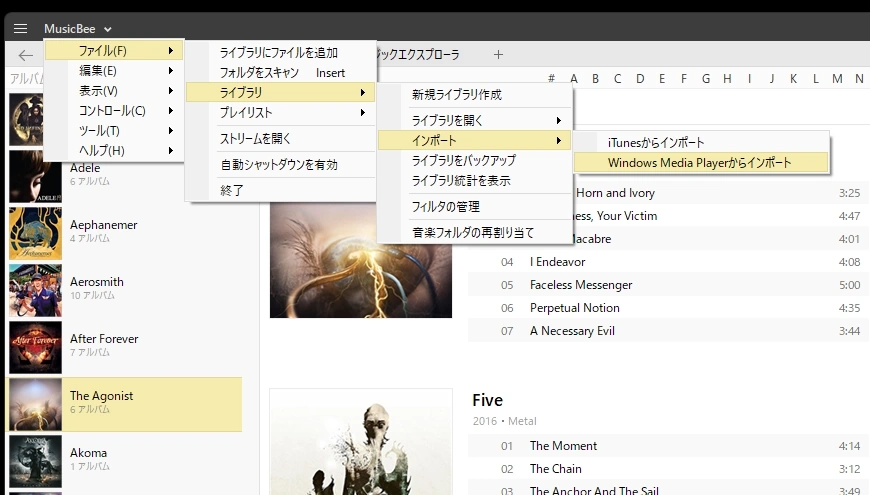This screenshot has width=870, height=495.
Task: Open new tab with plus icon
Action: (x=498, y=54)
